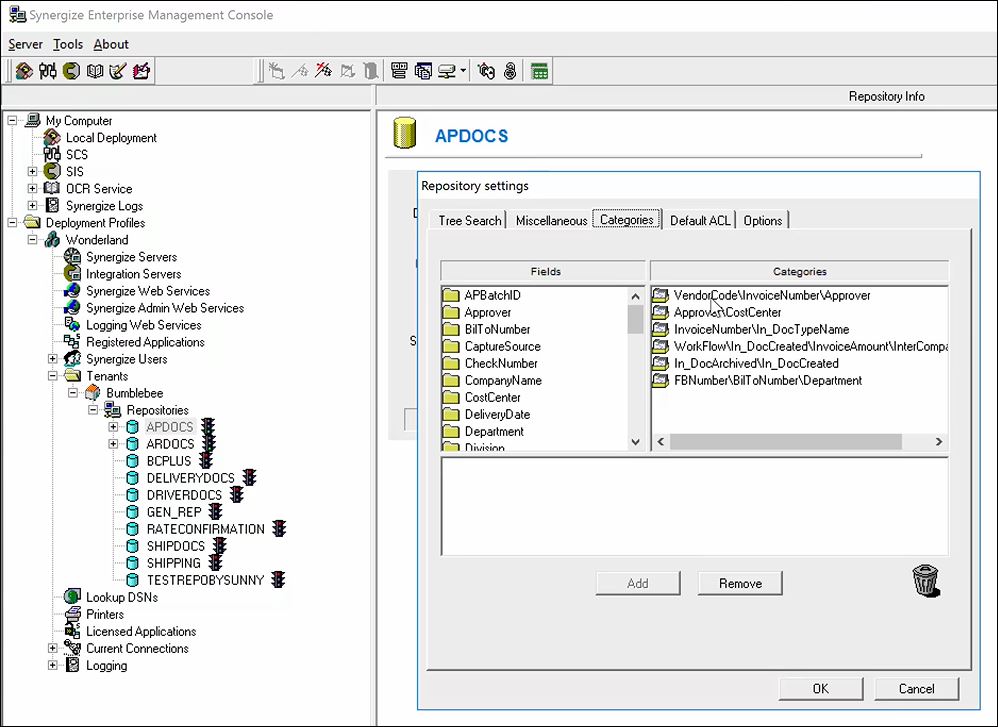Image resolution: width=998 pixels, height=727 pixels.
Task: Click the padlock toolbar icon
Action: point(510,71)
